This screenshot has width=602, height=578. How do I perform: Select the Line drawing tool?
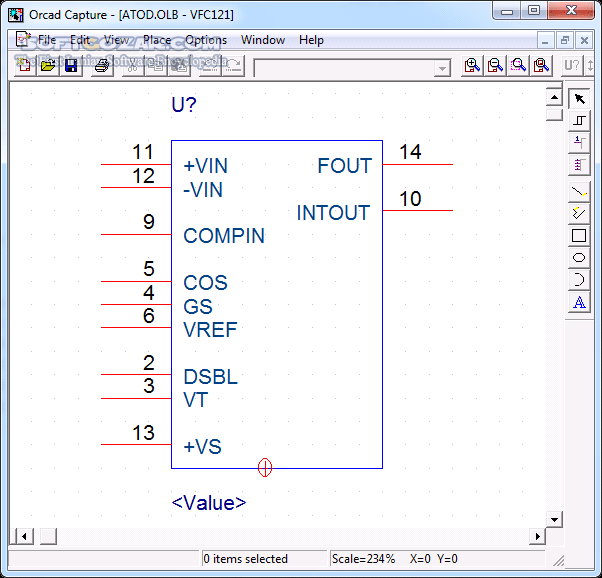(579, 190)
